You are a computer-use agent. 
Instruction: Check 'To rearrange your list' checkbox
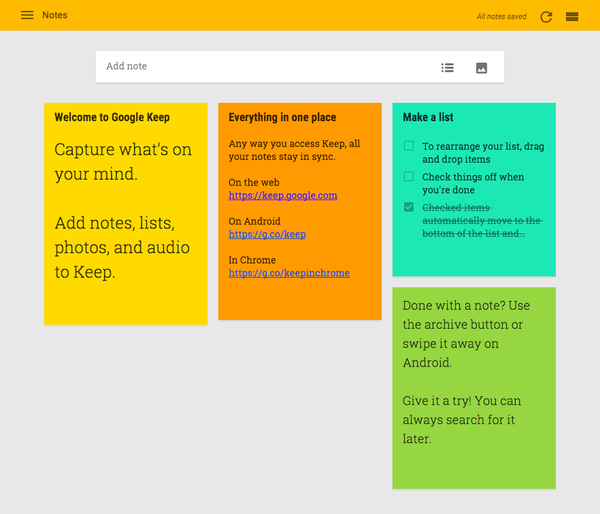coord(409,146)
